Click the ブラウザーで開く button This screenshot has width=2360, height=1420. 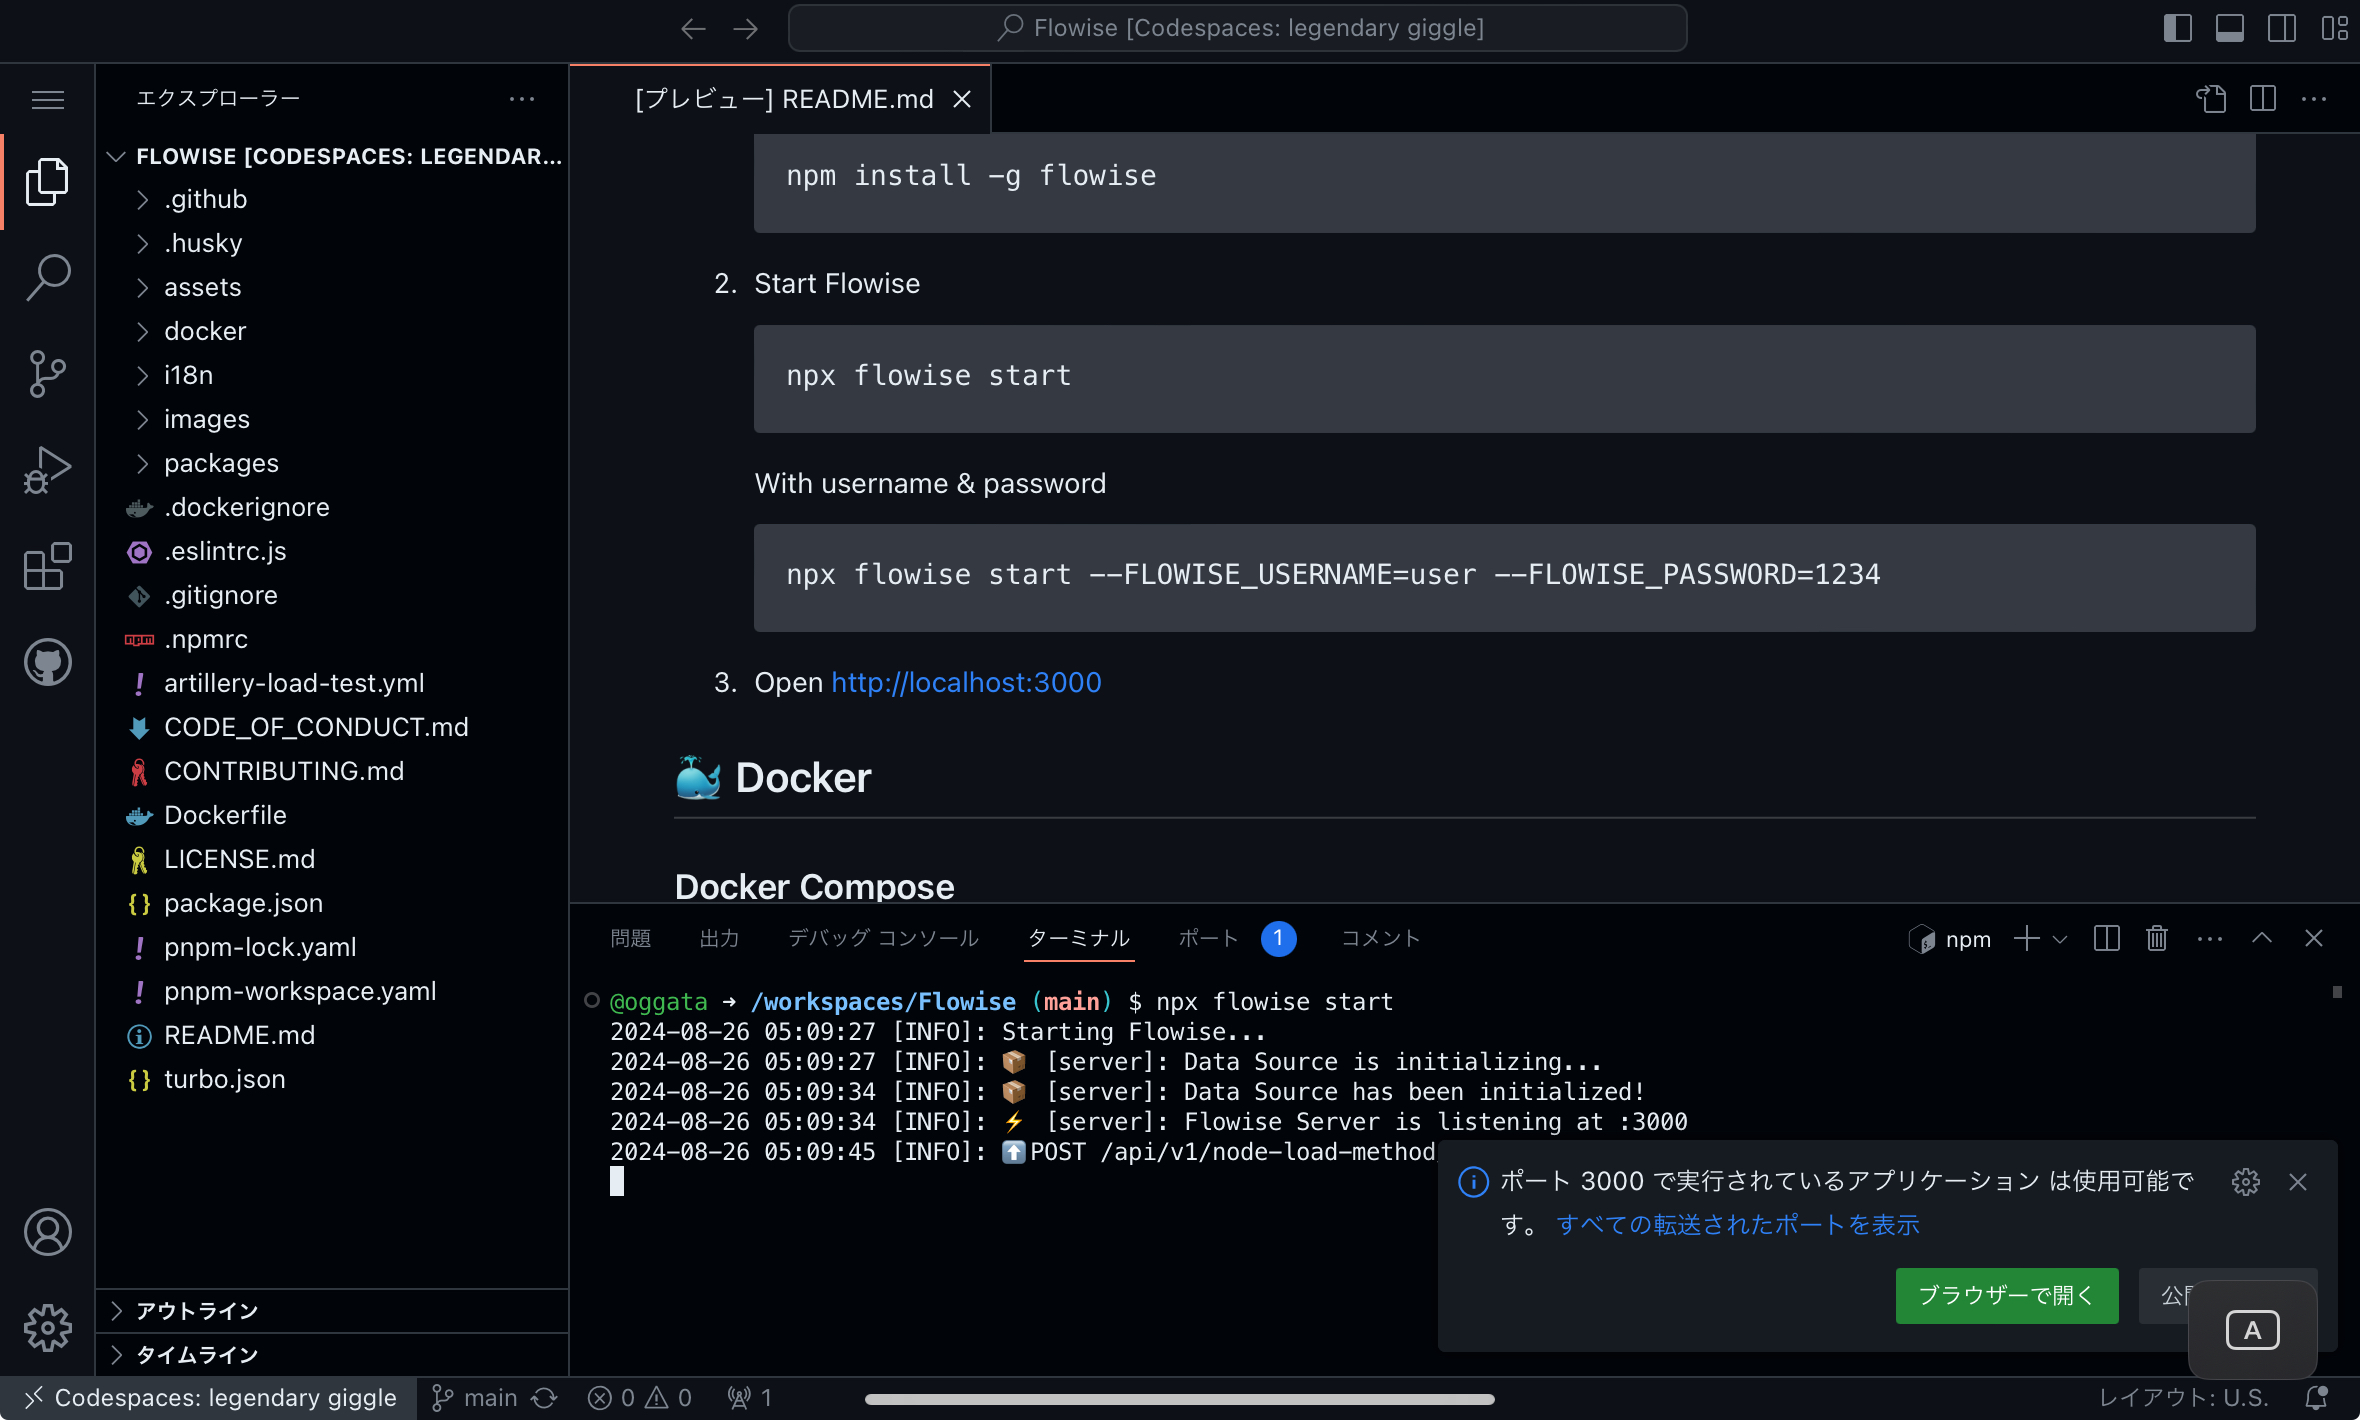point(2006,1295)
